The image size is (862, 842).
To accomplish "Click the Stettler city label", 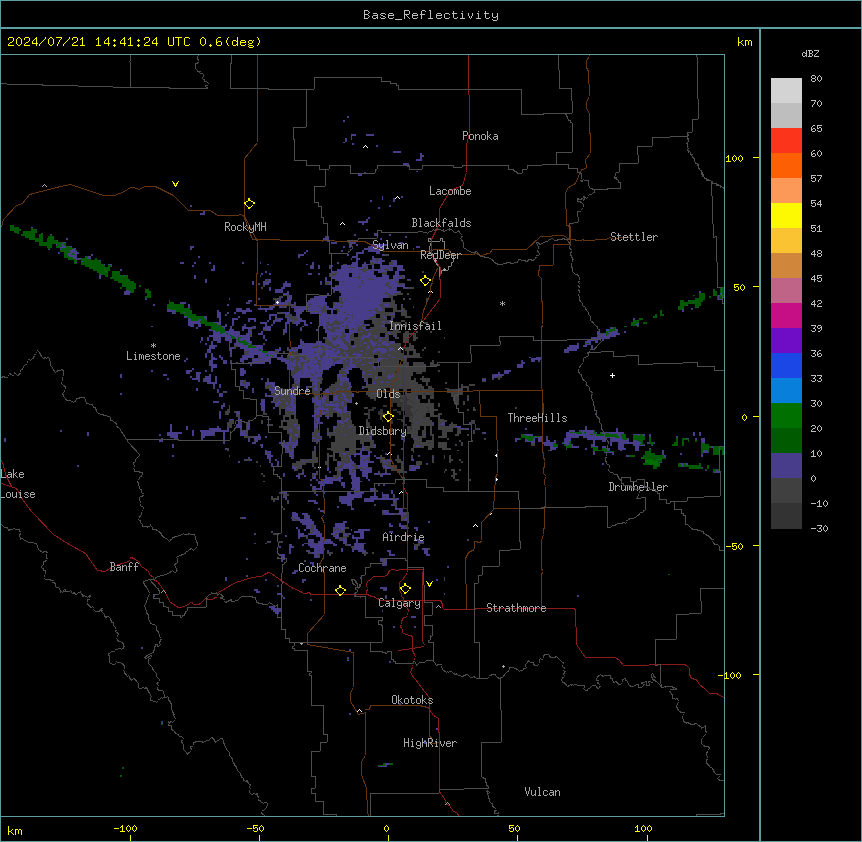I will tap(634, 237).
